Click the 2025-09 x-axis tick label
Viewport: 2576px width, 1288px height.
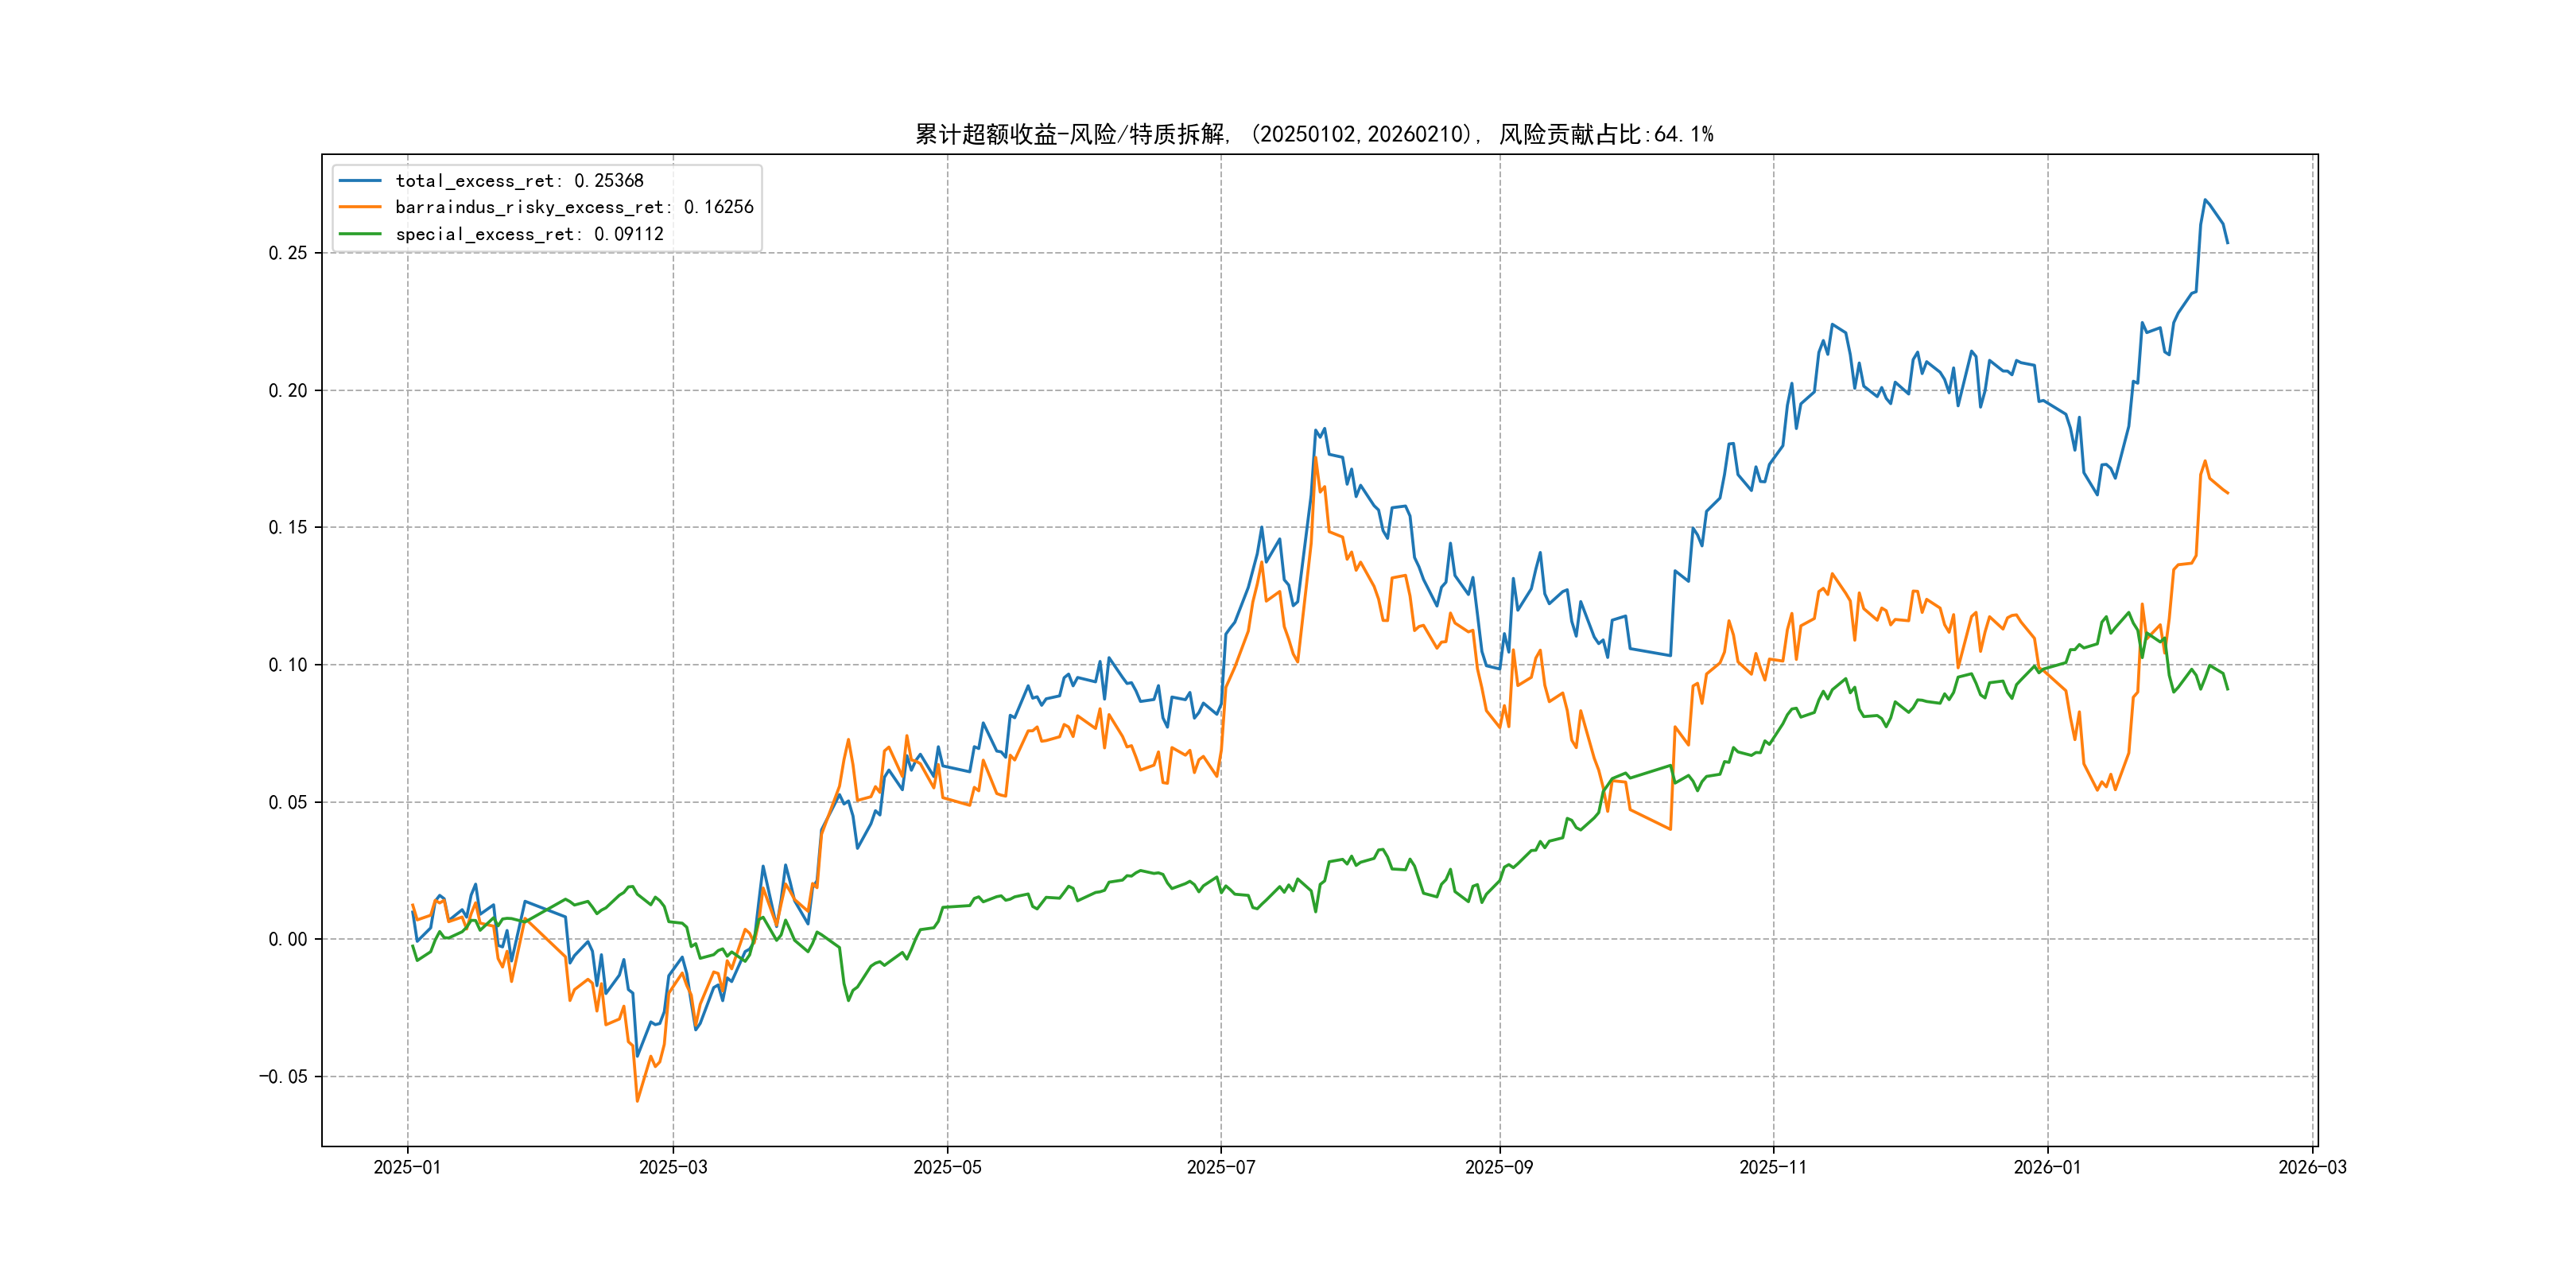(1499, 1167)
